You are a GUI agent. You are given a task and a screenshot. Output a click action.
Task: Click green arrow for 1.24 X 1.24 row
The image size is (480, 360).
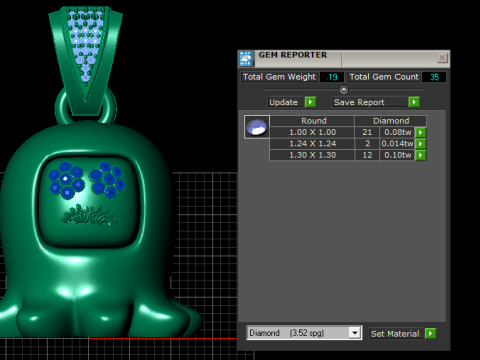[421, 144]
